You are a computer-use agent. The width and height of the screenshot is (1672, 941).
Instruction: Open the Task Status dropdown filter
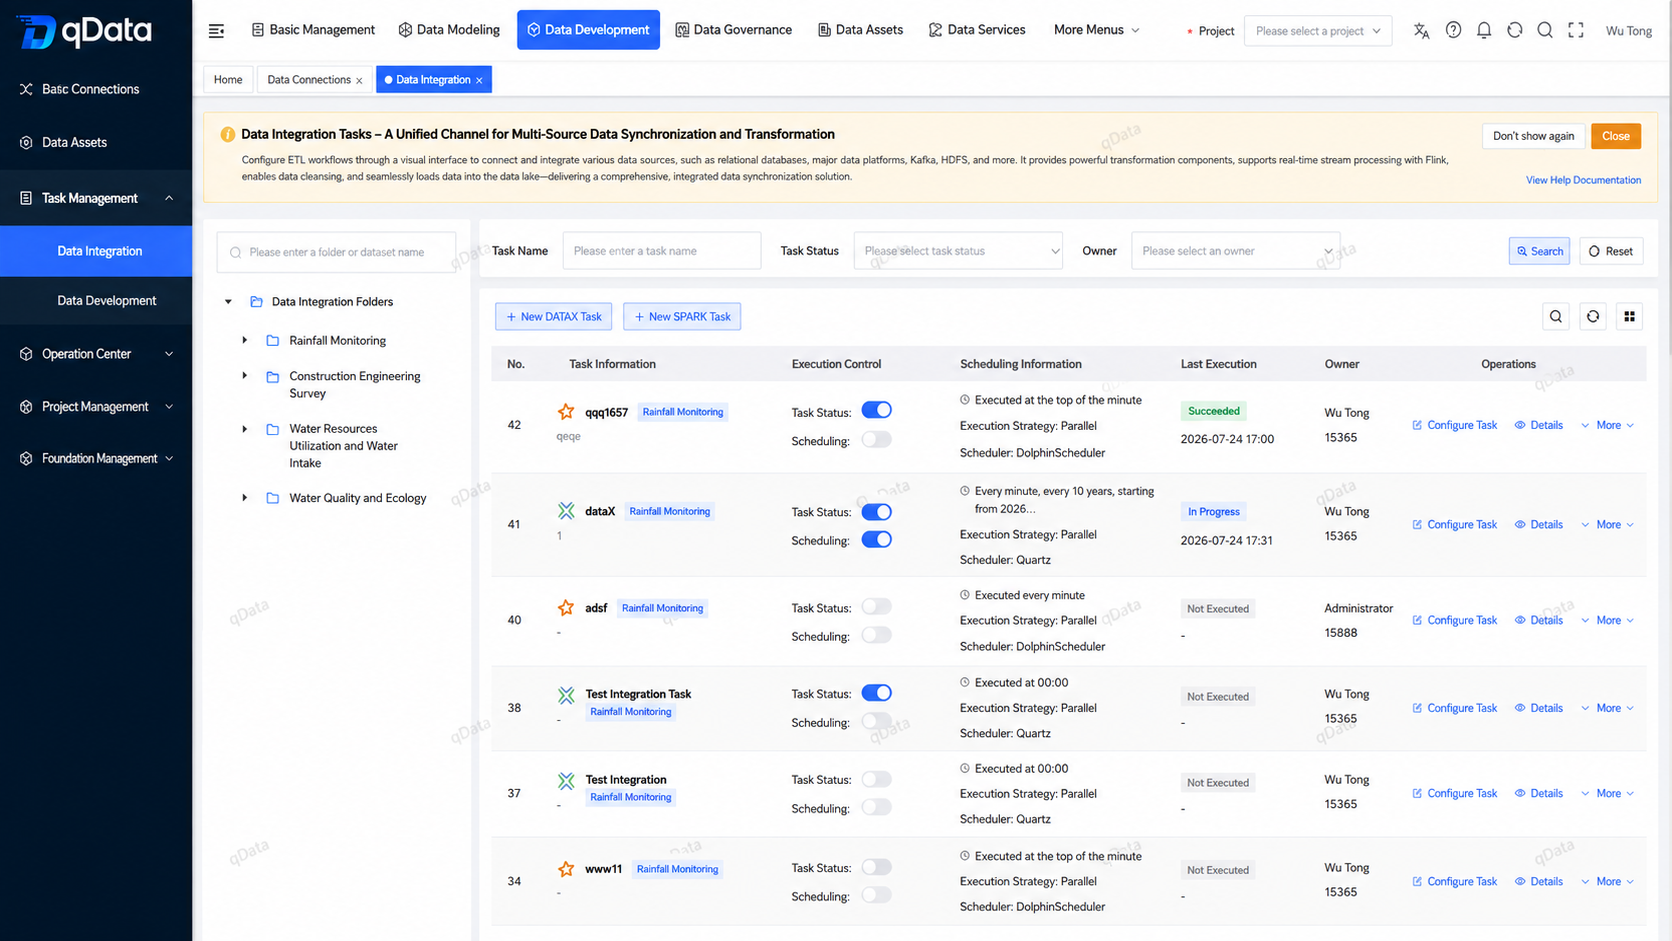pos(958,251)
